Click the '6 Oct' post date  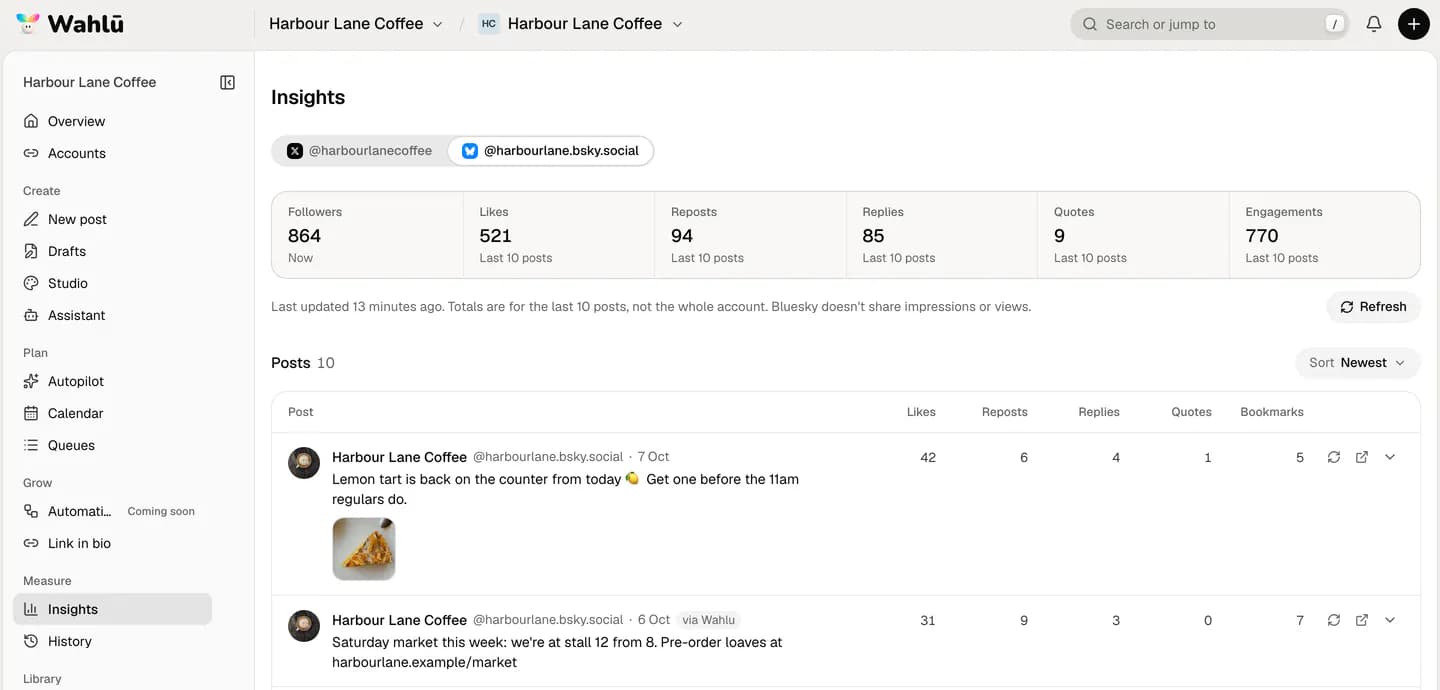(654, 620)
